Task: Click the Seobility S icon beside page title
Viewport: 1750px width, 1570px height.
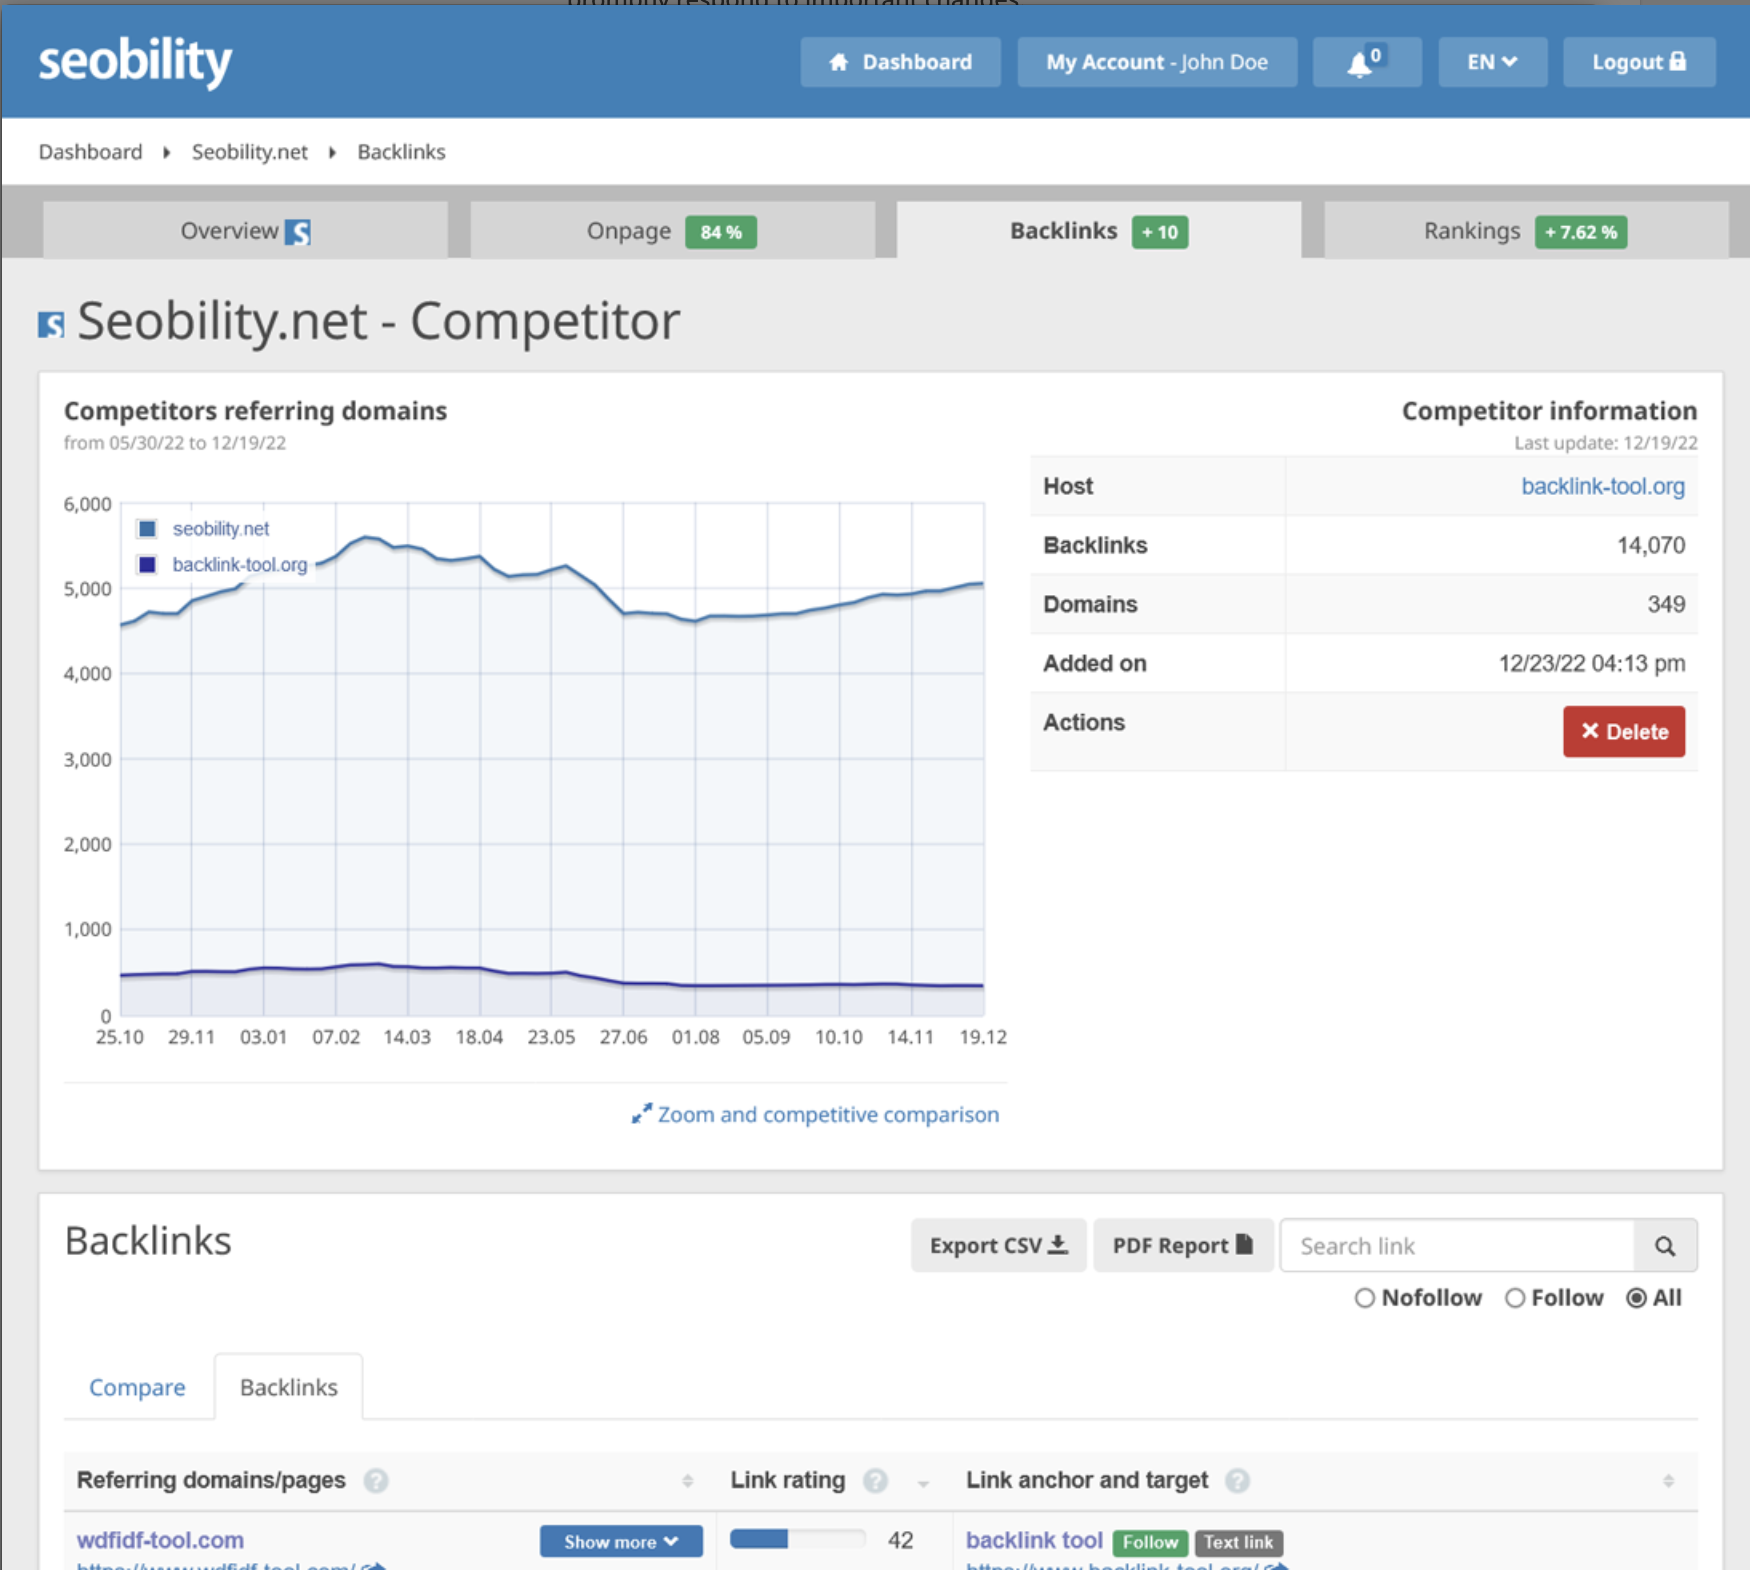Action: tap(51, 324)
